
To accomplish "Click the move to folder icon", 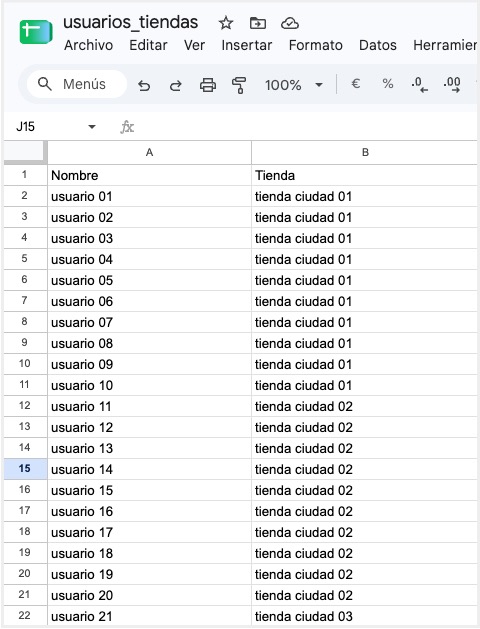I will (x=257, y=23).
